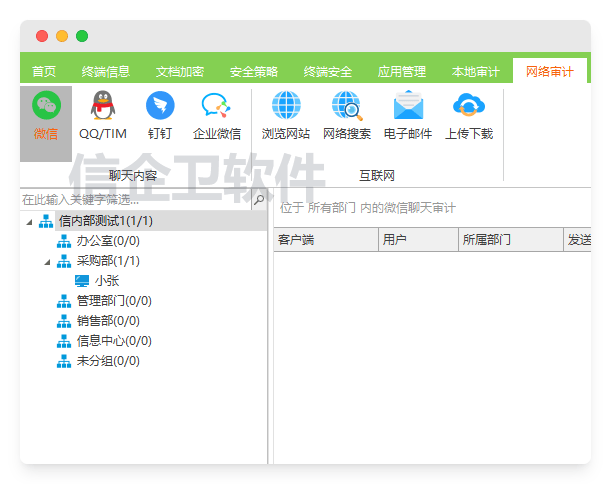The height and width of the screenshot is (484, 611).
Task: Sort by the 客户端 column header
Action: [324, 240]
